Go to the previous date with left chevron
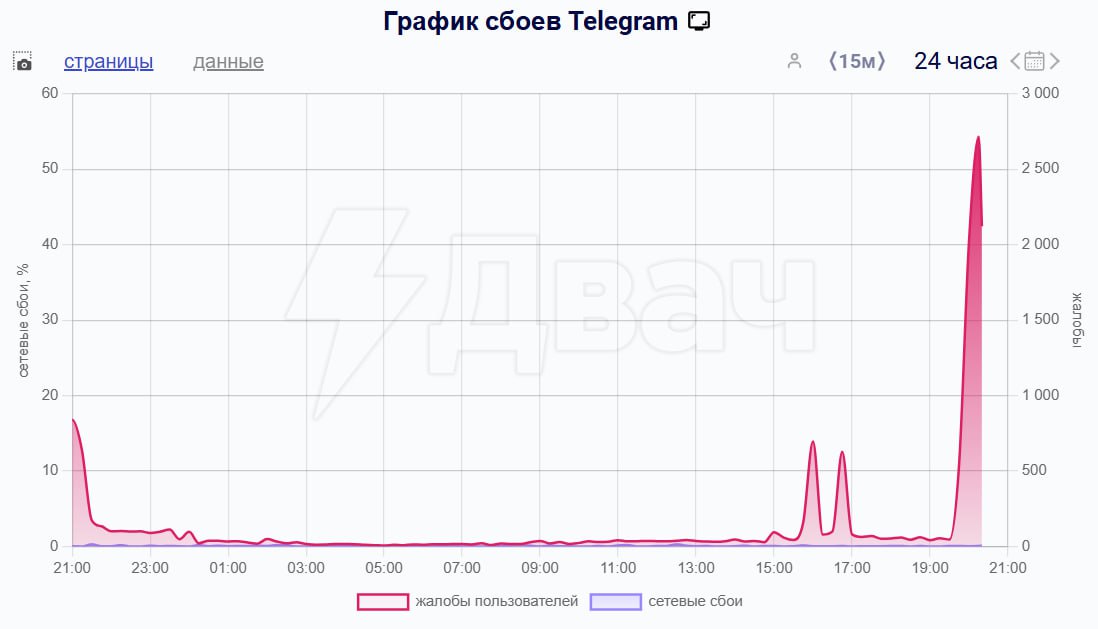 tap(1015, 61)
